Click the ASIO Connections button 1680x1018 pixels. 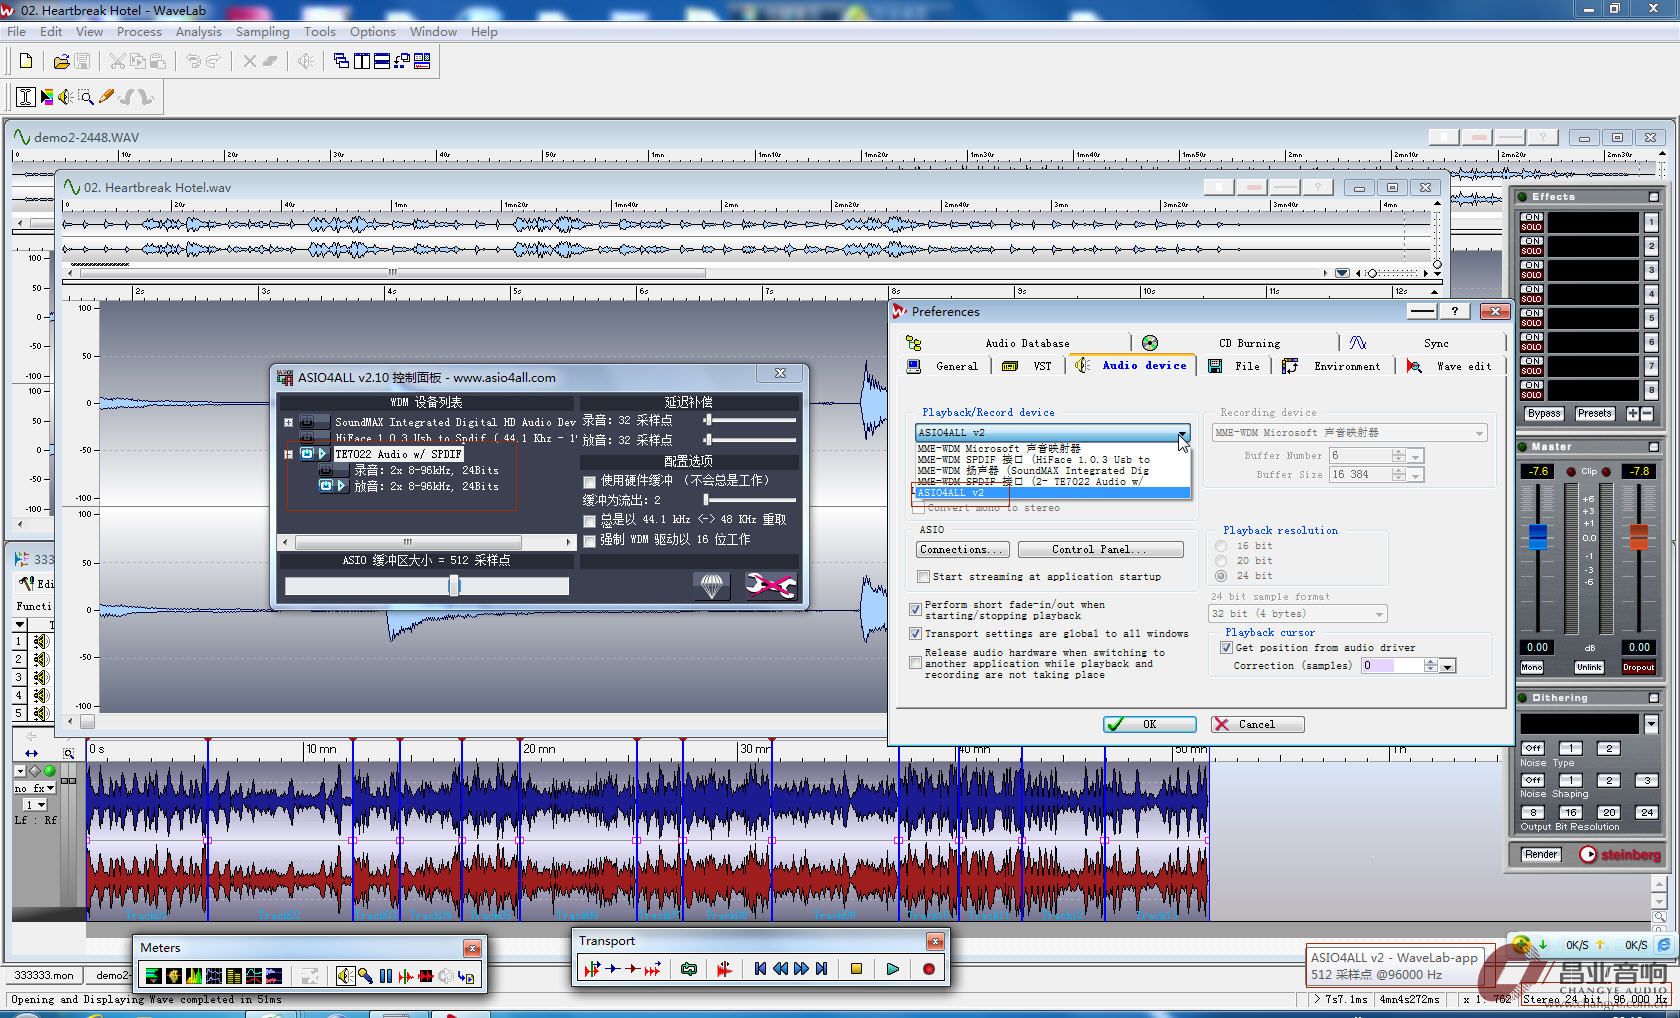pos(962,550)
